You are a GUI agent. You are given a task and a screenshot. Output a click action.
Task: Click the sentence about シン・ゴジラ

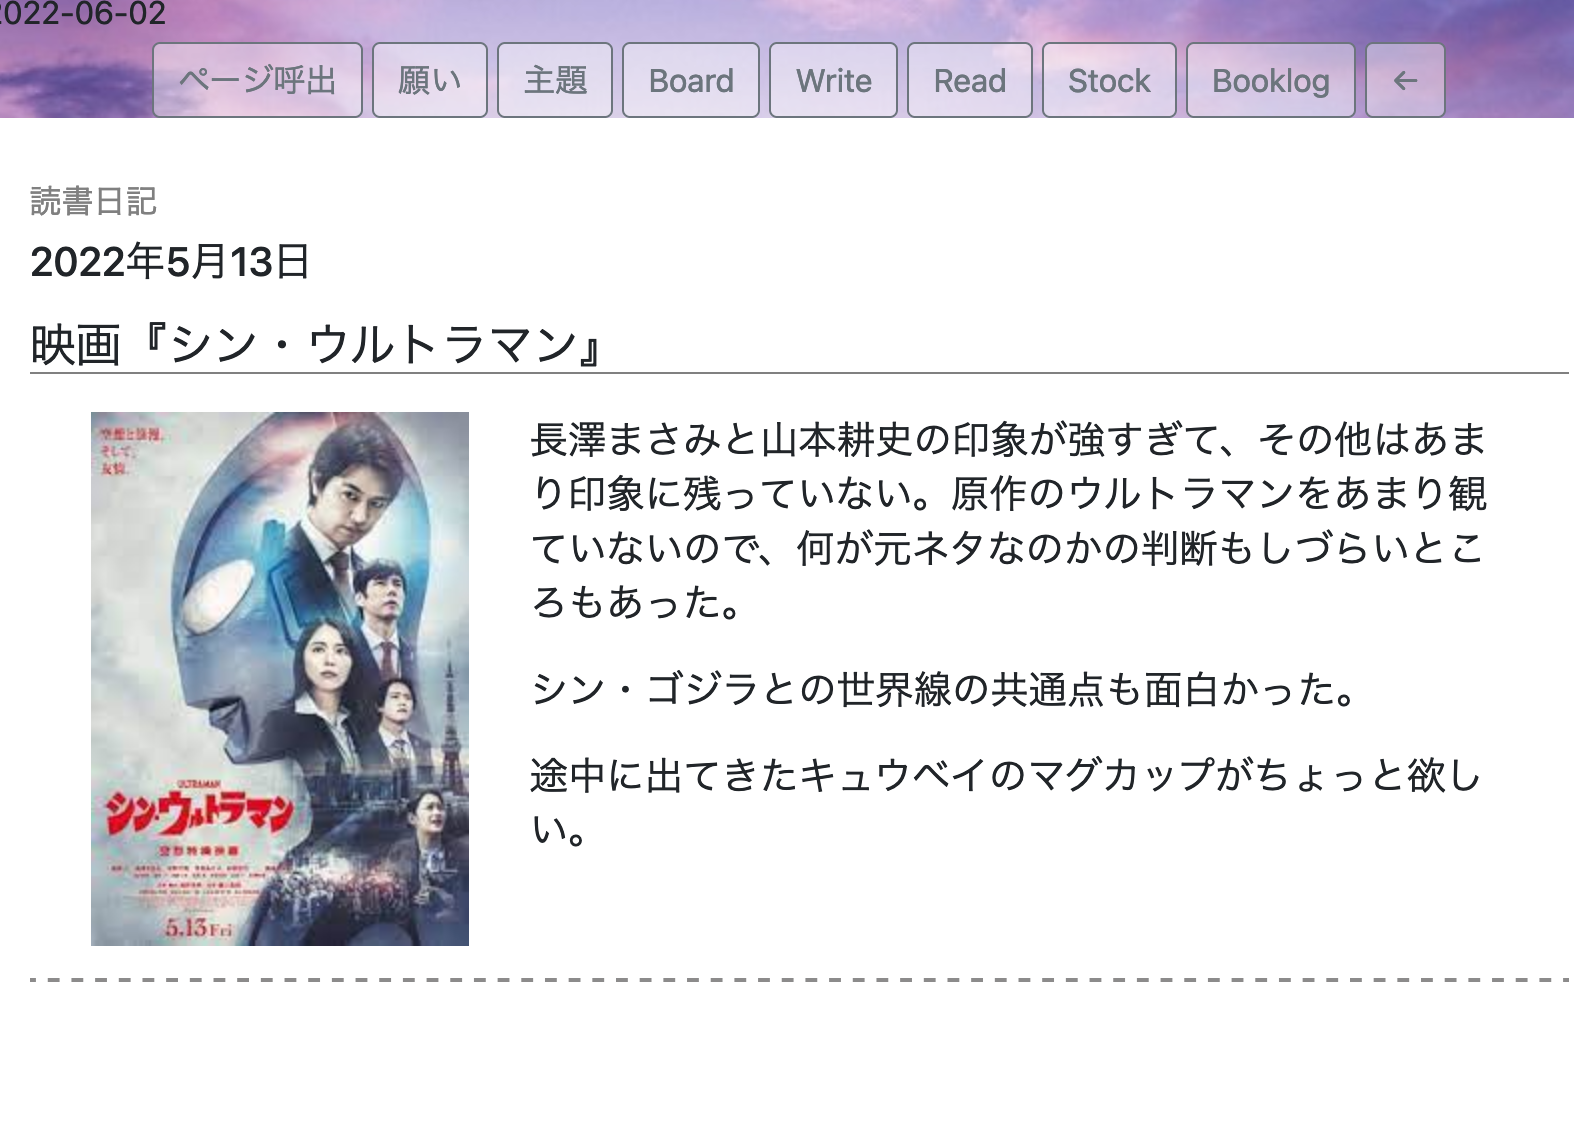tap(944, 689)
